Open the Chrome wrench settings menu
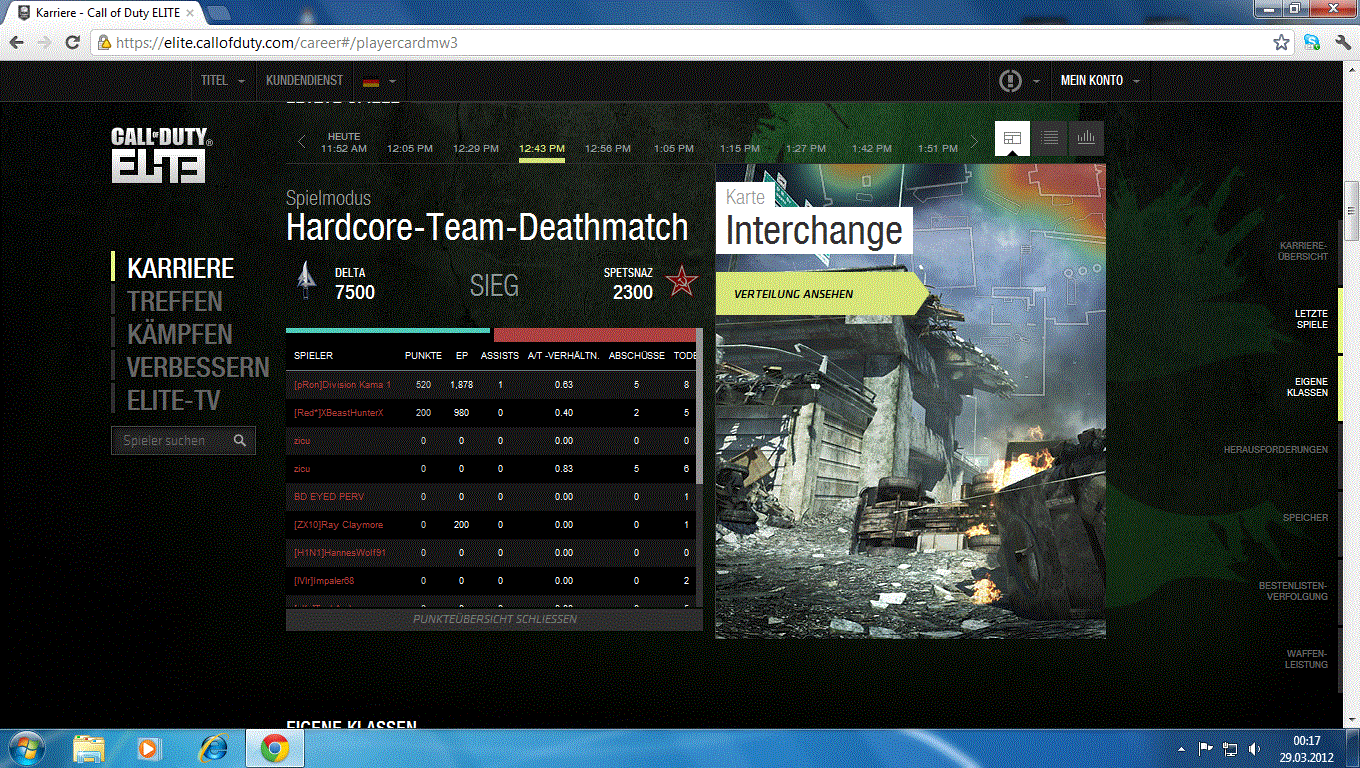1360x768 pixels. (1340, 43)
